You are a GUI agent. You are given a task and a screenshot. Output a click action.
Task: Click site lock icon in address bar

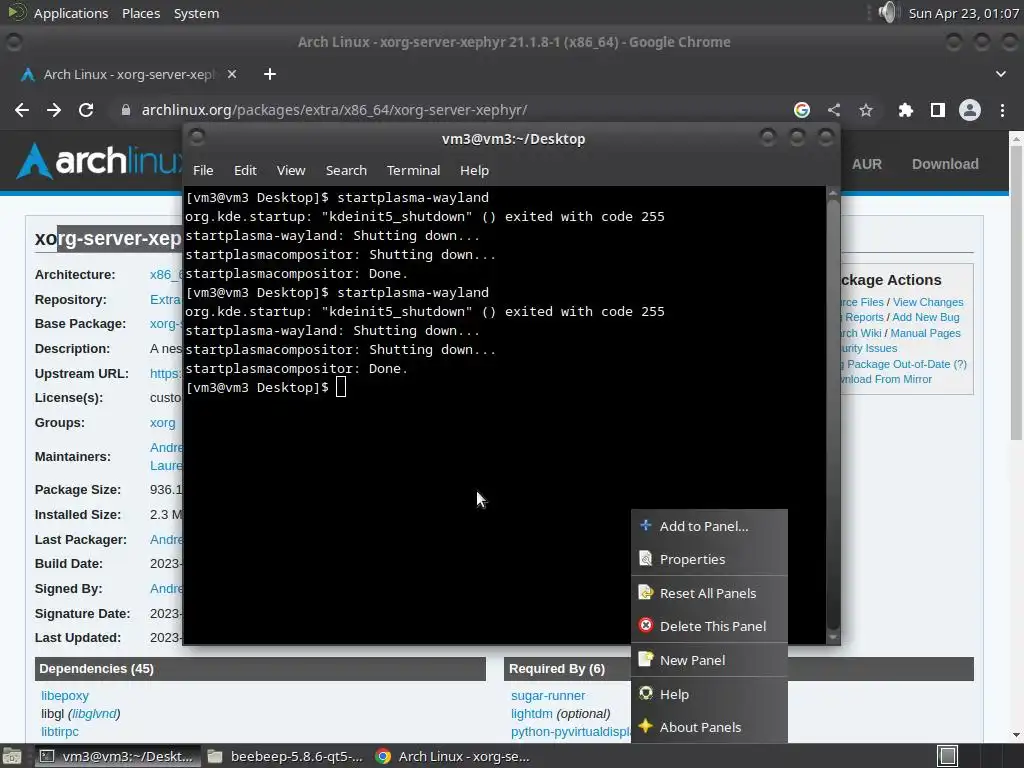point(125,110)
